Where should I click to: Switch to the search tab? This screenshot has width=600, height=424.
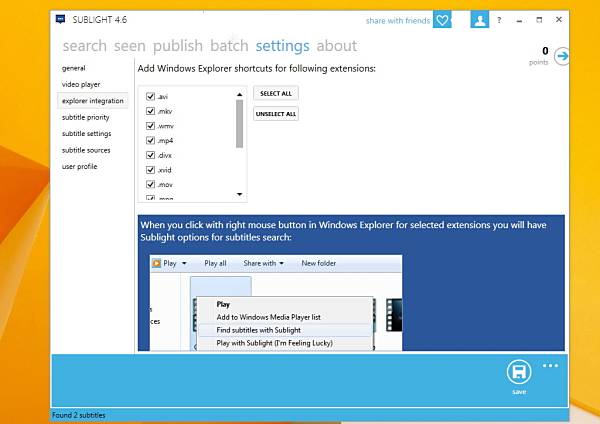pos(85,46)
